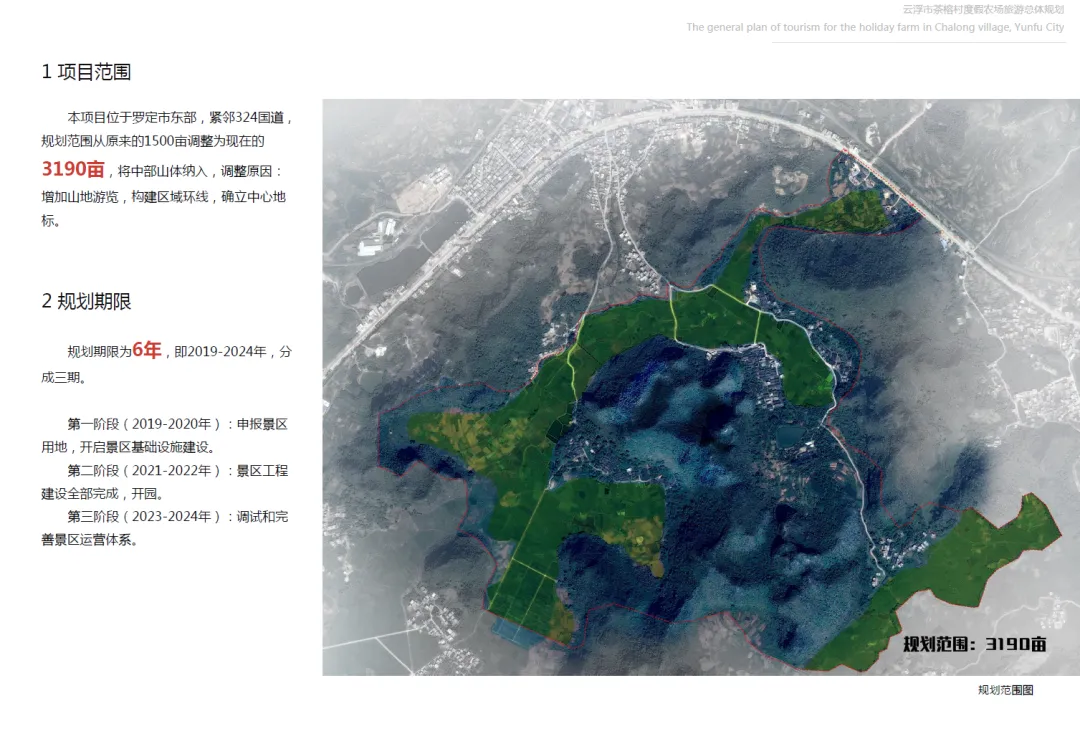Click the line '第一阶段（2019-2020年）：申报景区'
This screenshot has height=754, width=1080.
178,424
